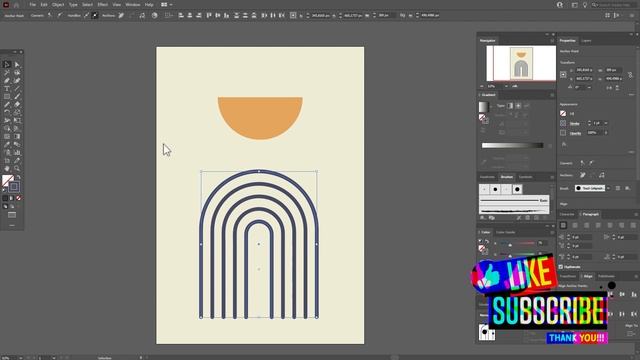This screenshot has height=360, width=640.
Task: Toggle the Hyphenate checkbox
Action: point(561,267)
